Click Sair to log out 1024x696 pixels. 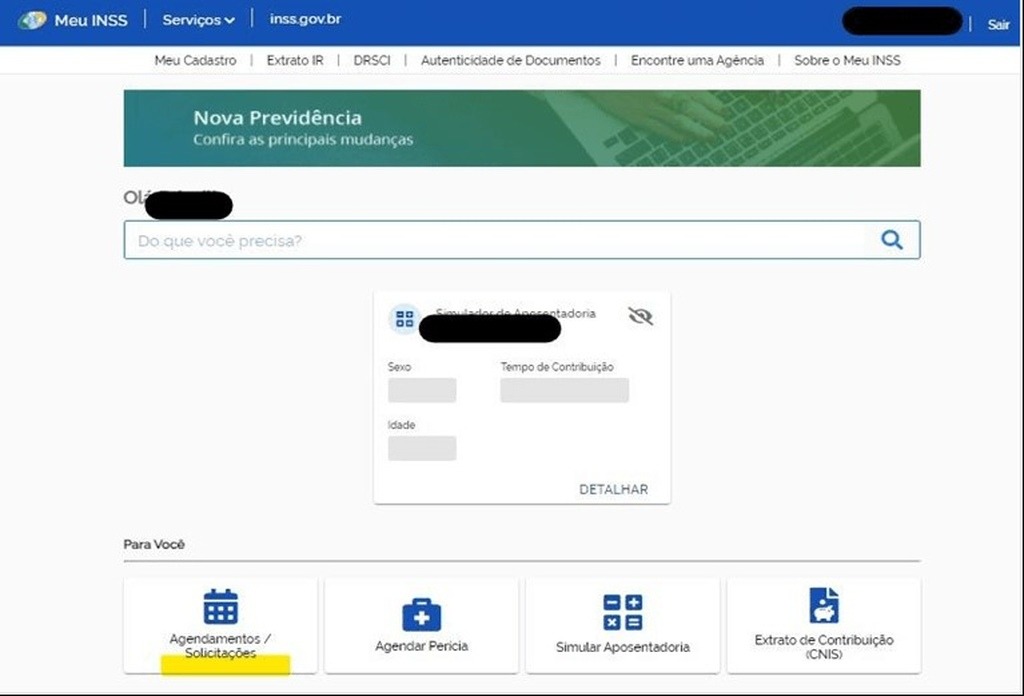pyautogui.click(x=999, y=25)
